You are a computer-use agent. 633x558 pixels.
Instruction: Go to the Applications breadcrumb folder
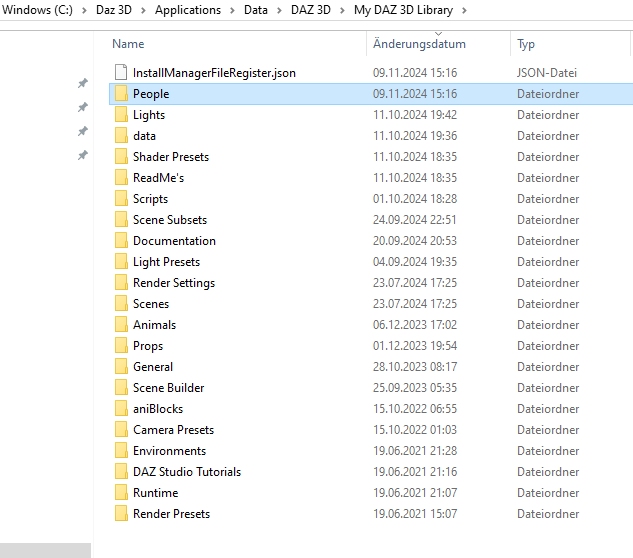click(x=188, y=10)
